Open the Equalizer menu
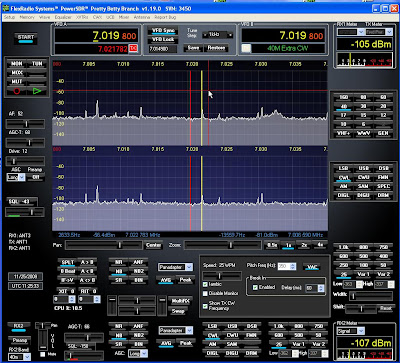This screenshot has height=363, width=400. (63, 17)
